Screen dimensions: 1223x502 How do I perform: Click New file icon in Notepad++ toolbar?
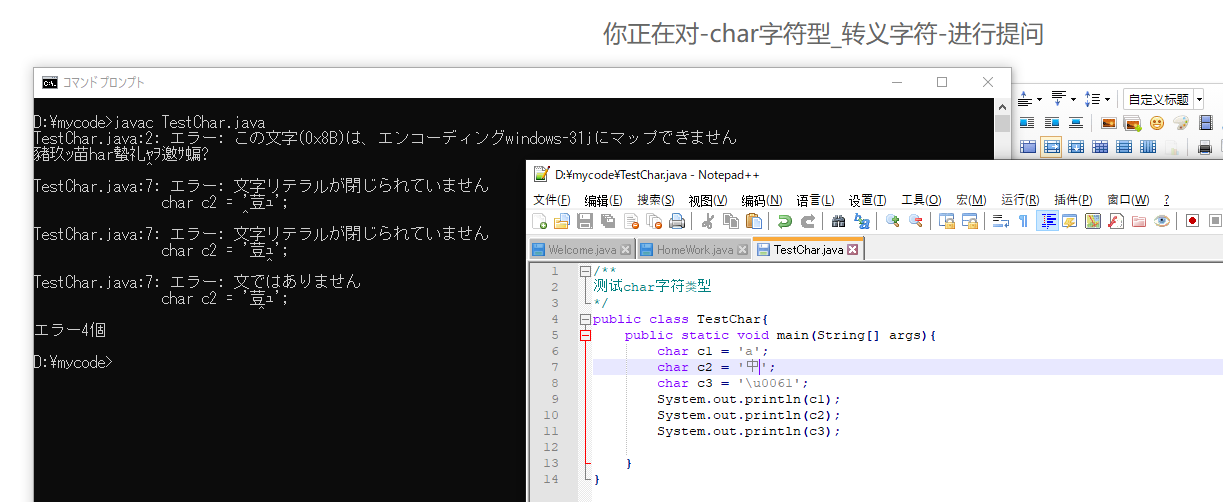point(540,221)
